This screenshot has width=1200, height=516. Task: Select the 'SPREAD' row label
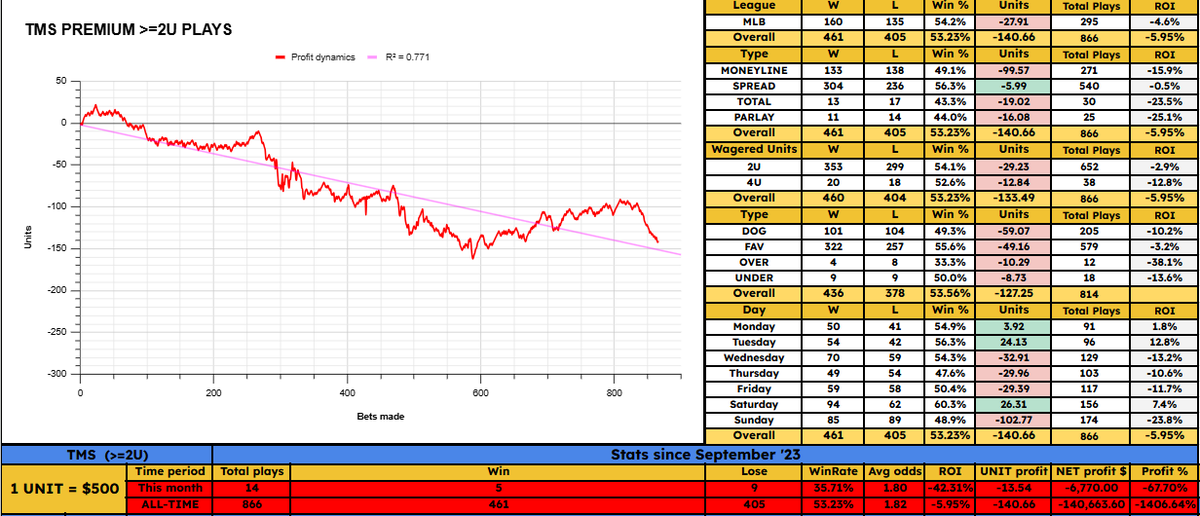754,86
